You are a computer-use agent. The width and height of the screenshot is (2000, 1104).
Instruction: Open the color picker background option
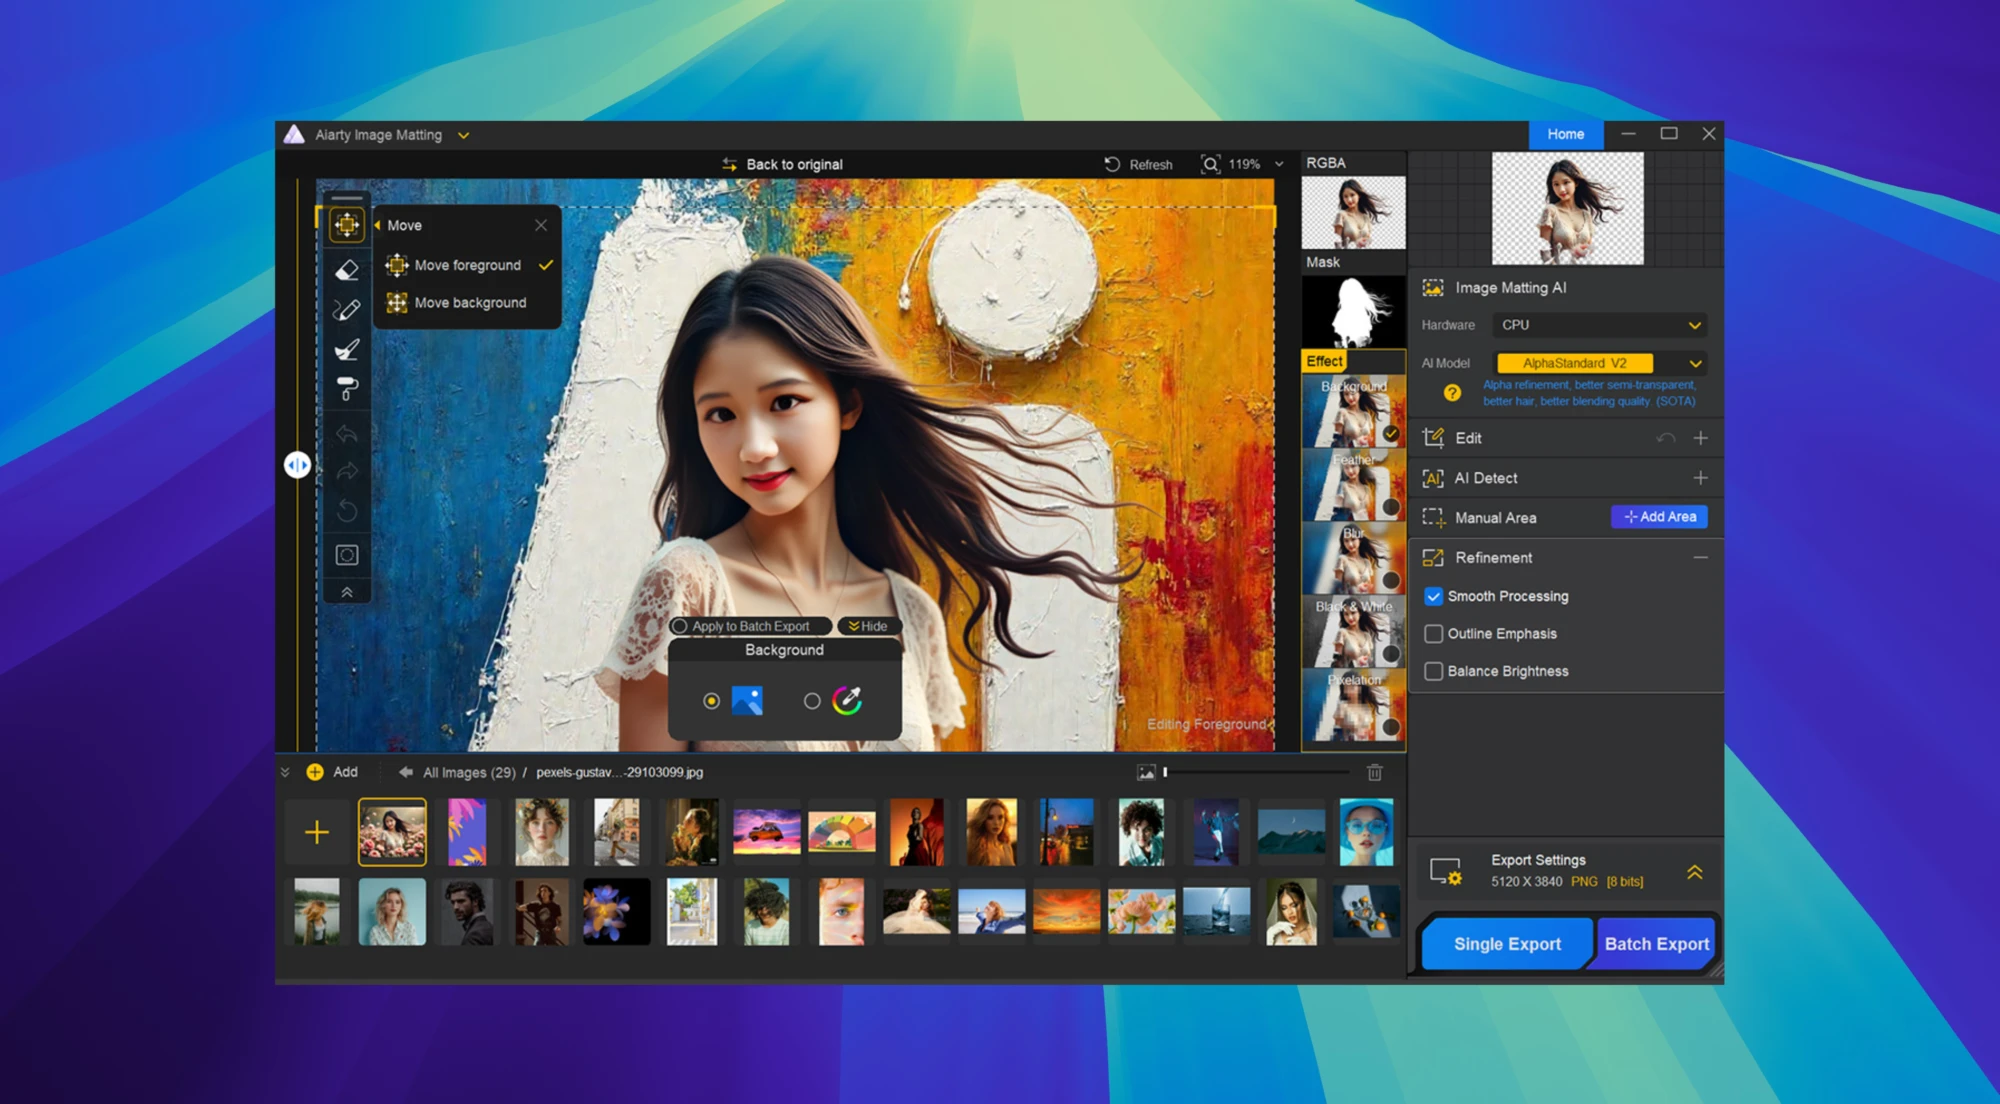tap(847, 701)
